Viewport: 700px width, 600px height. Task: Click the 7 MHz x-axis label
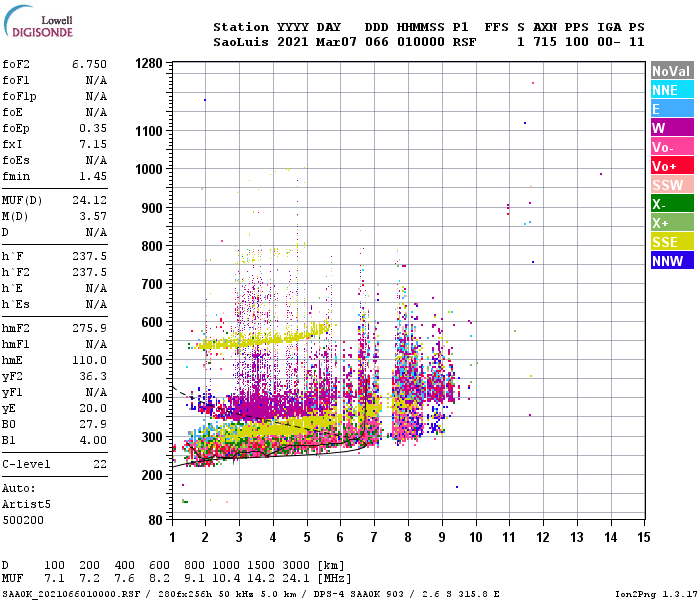(374, 537)
